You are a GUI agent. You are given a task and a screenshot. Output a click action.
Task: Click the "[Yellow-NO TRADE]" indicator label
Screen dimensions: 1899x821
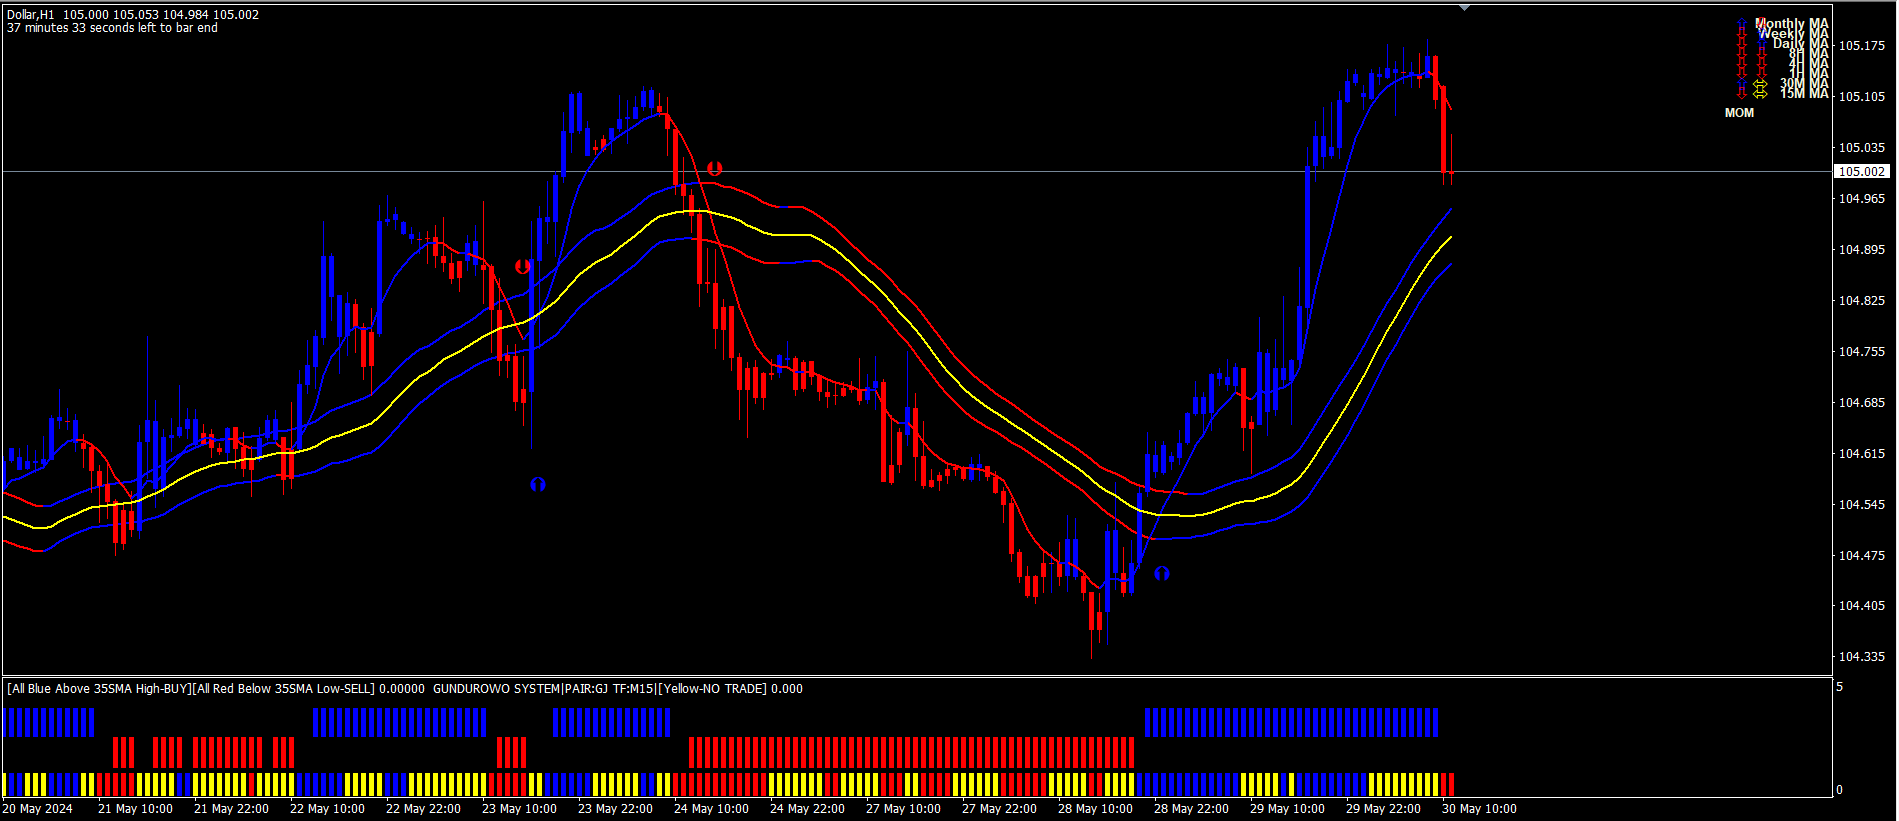click(x=713, y=689)
